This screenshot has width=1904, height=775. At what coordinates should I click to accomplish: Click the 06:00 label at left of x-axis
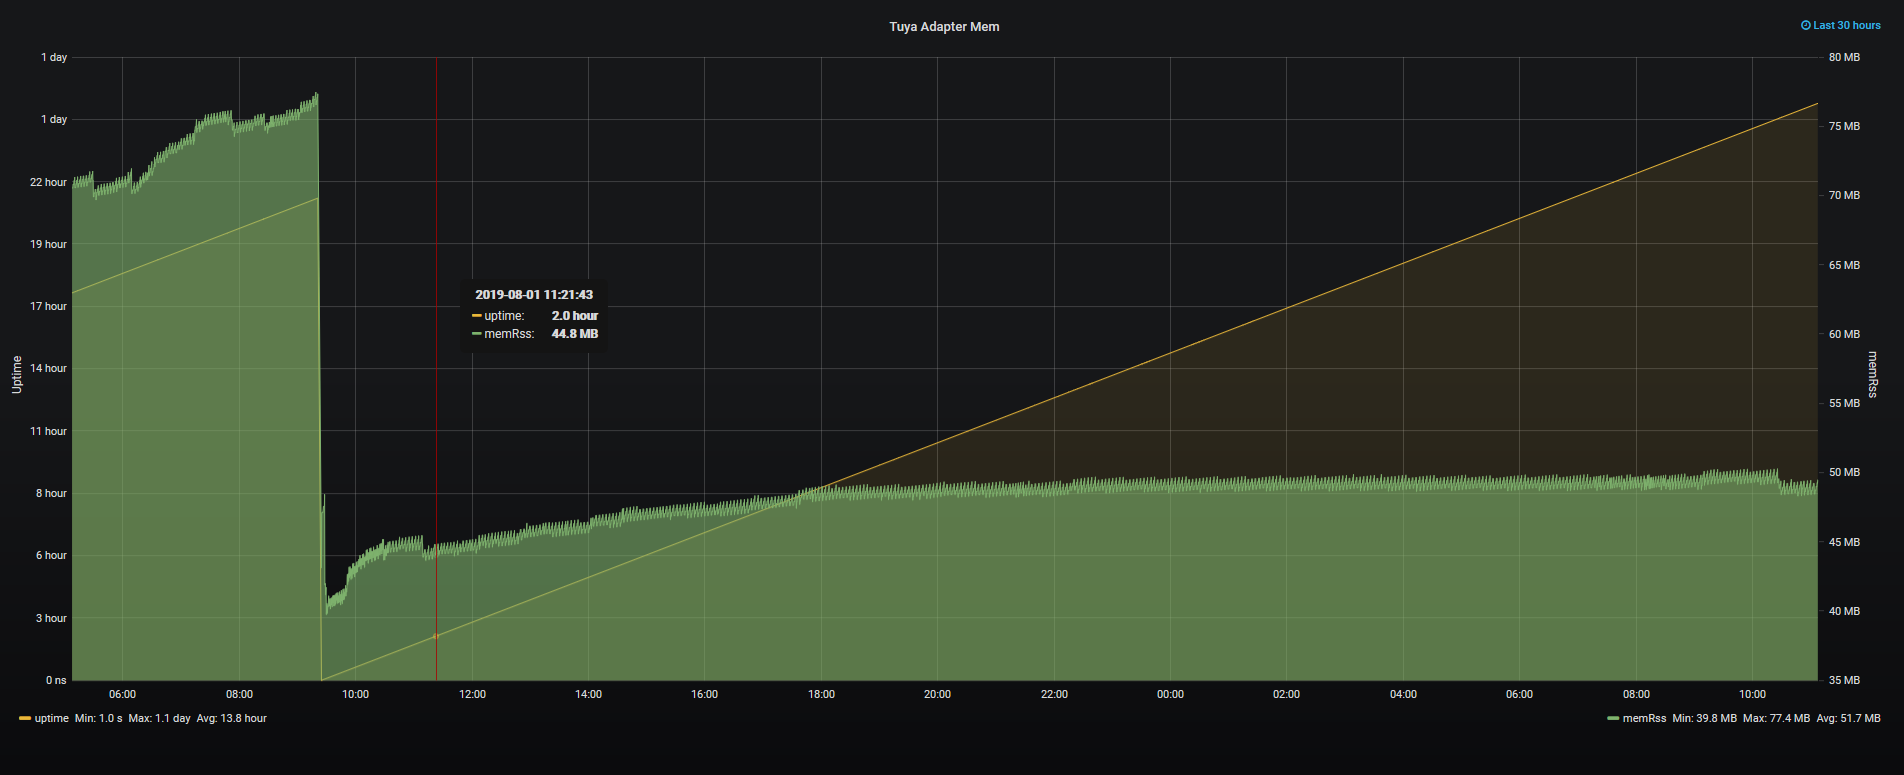pos(122,694)
